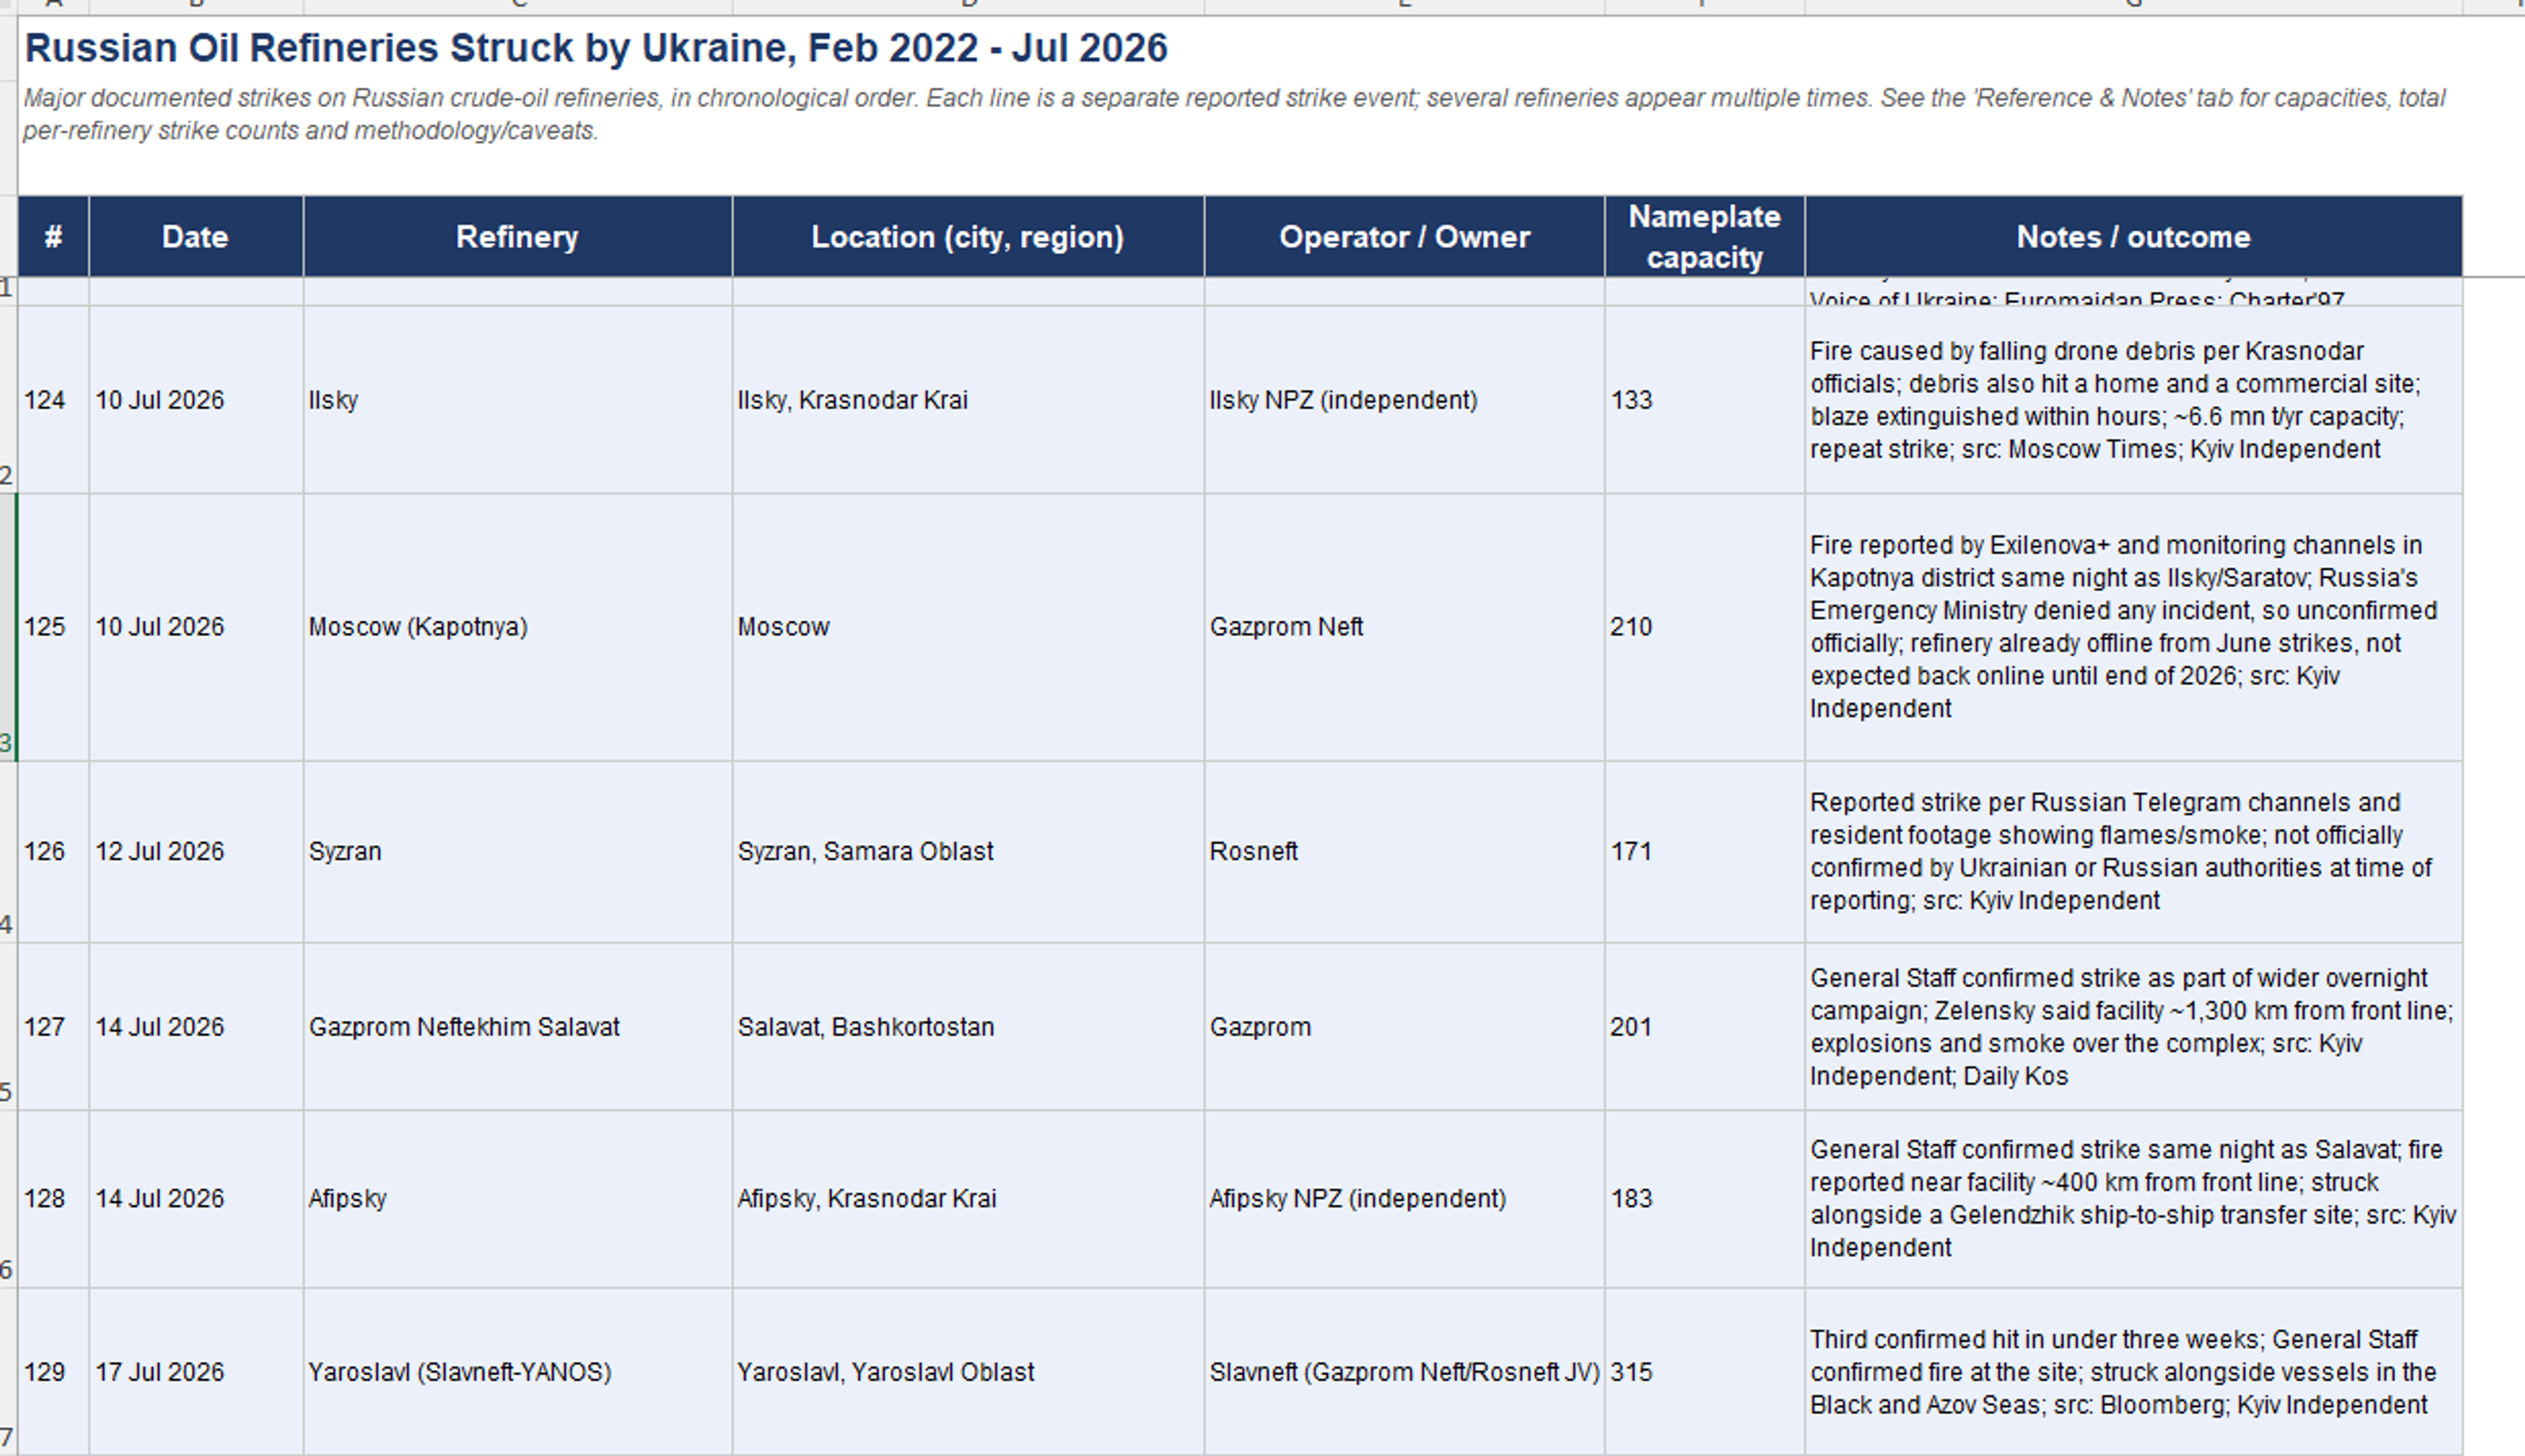The image size is (2525, 1456).
Task: Click '14 Jul 2026' date in Salavat row
Action: pyautogui.click(x=196, y=1027)
